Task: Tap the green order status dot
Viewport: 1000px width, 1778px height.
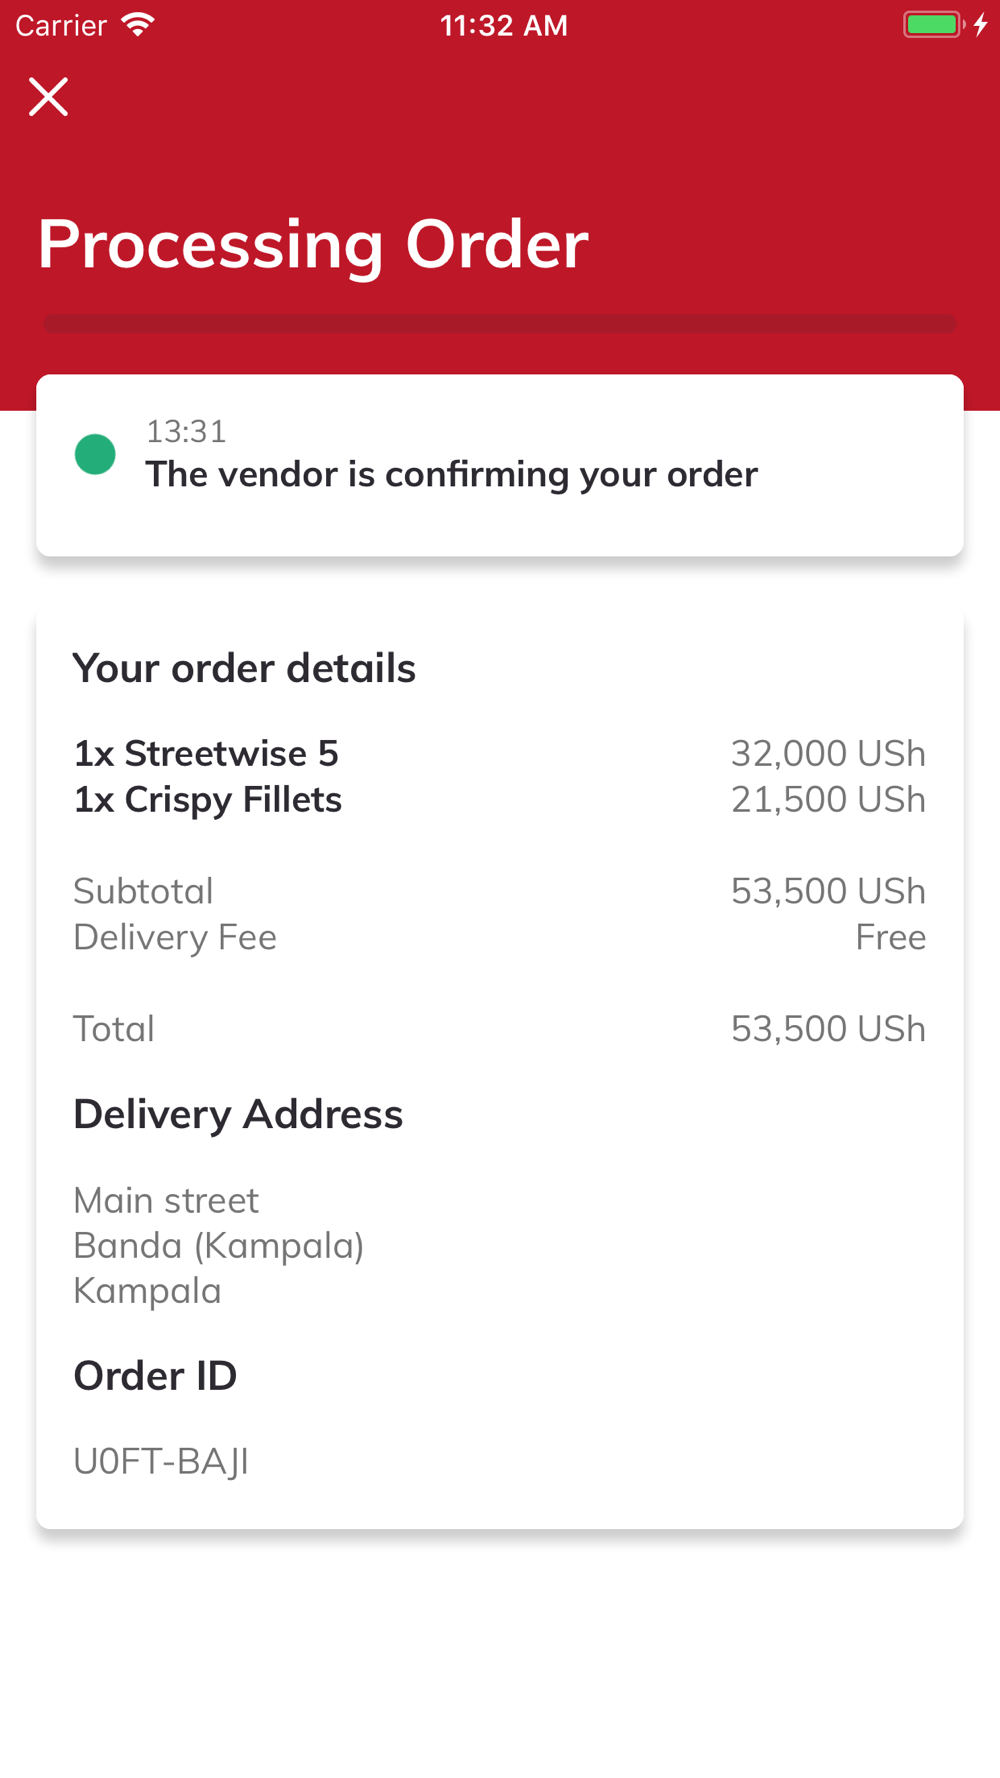Action: [95, 454]
